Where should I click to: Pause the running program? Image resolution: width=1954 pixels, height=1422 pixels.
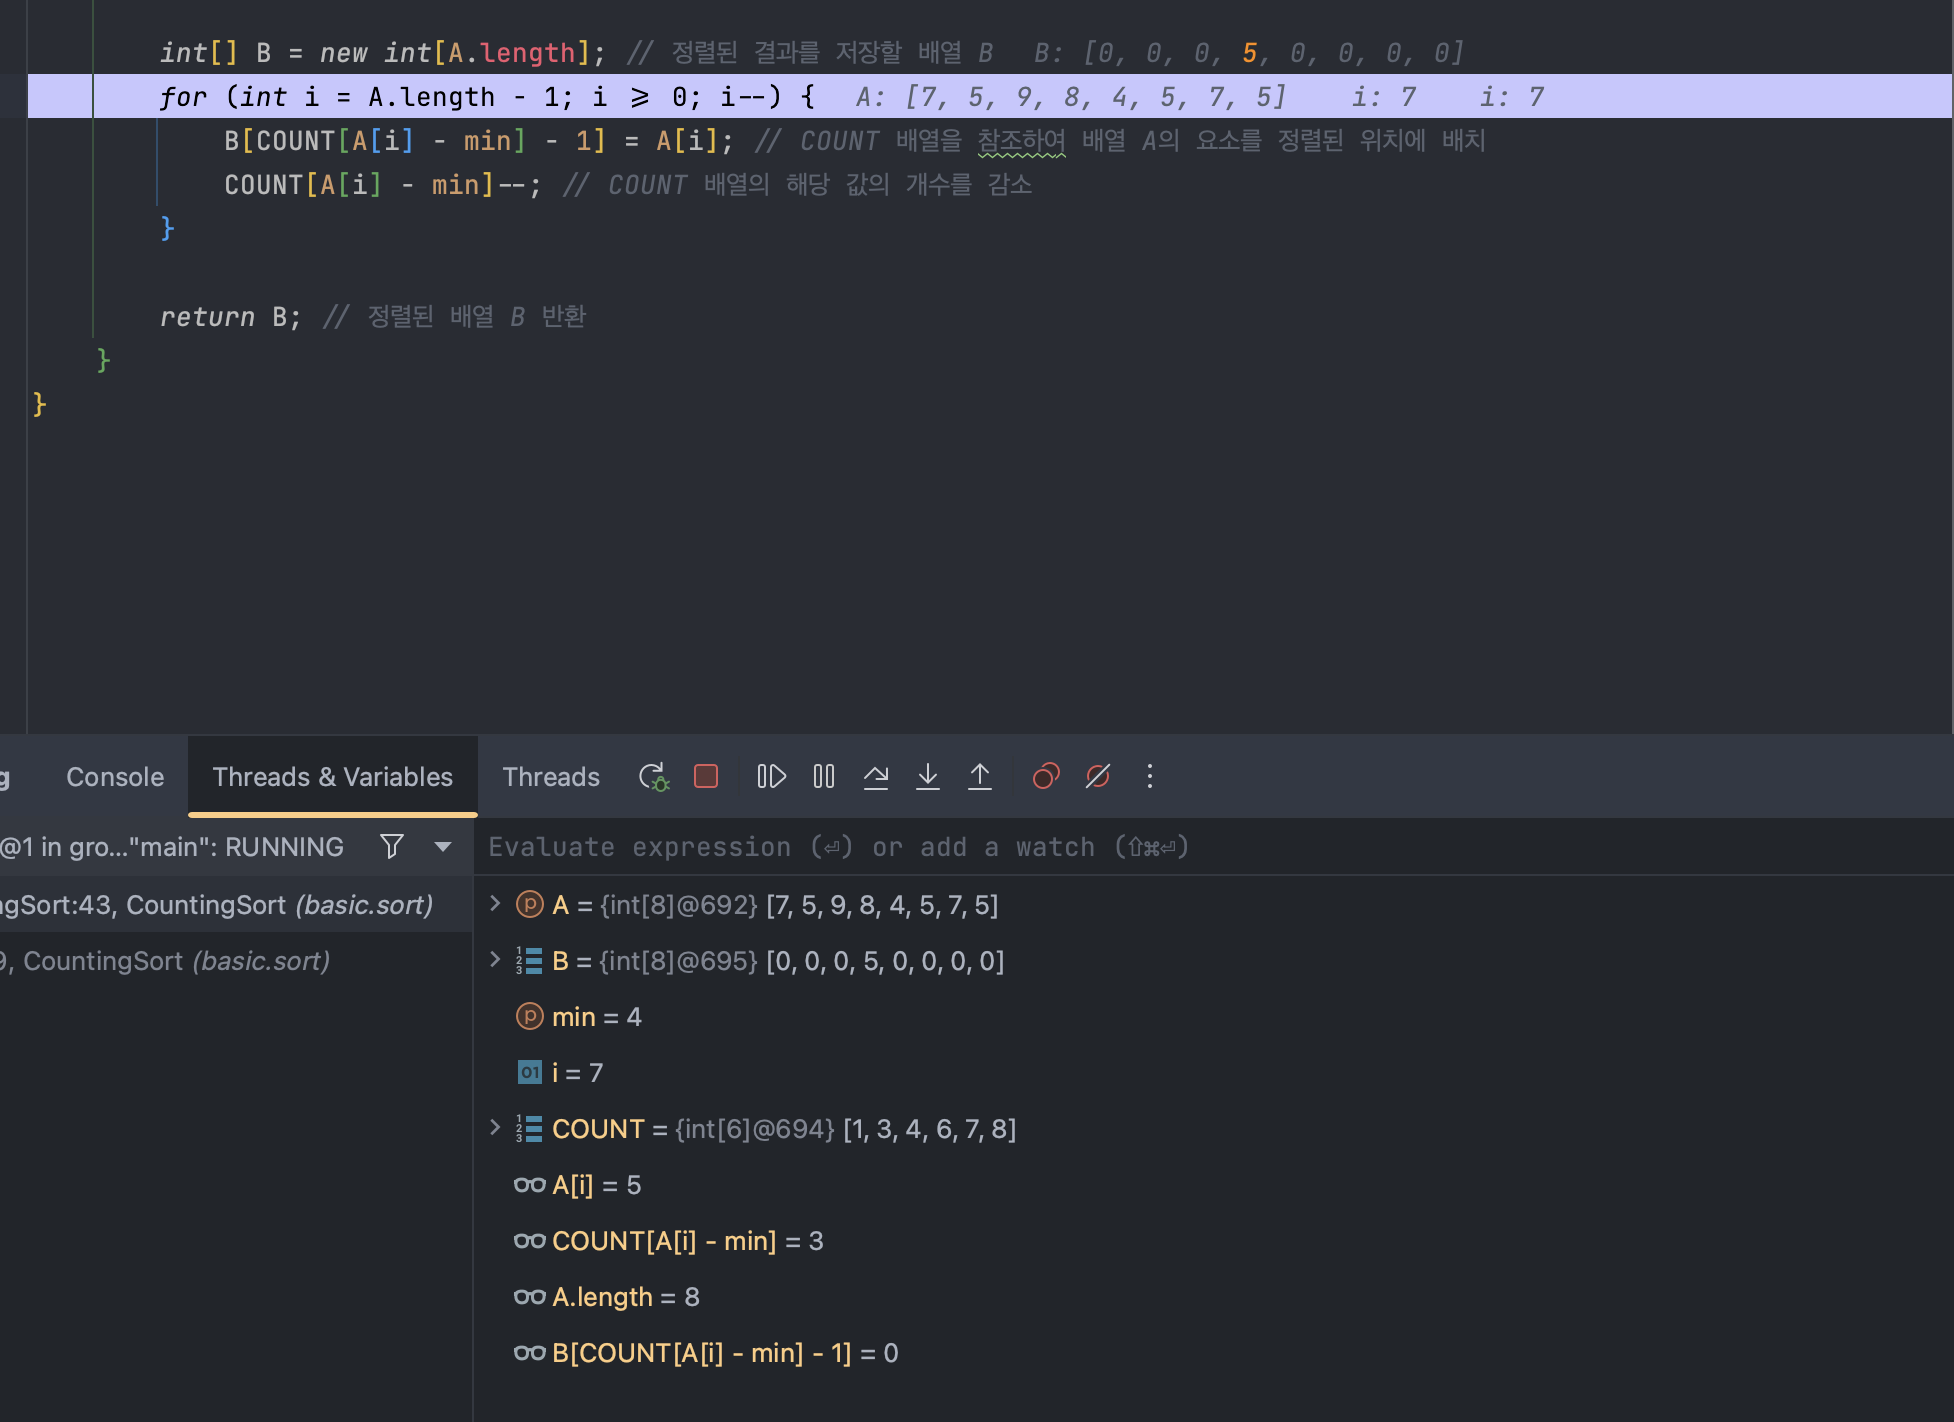point(824,777)
